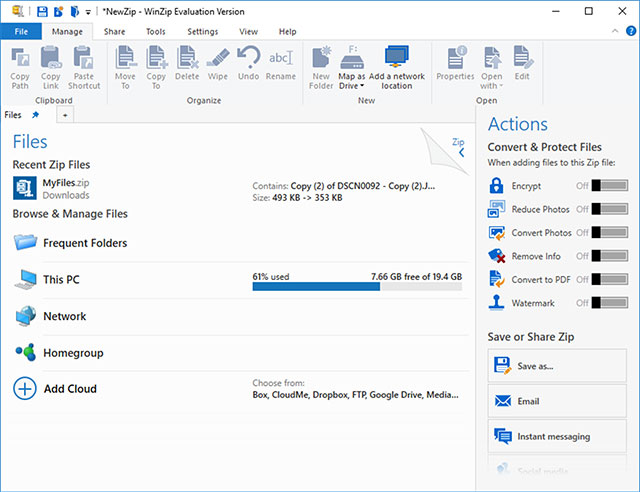Image resolution: width=640 pixels, height=492 pixels.
Task: Collapse the ribbon with the up chevron
Action: [x=615, y=31]
